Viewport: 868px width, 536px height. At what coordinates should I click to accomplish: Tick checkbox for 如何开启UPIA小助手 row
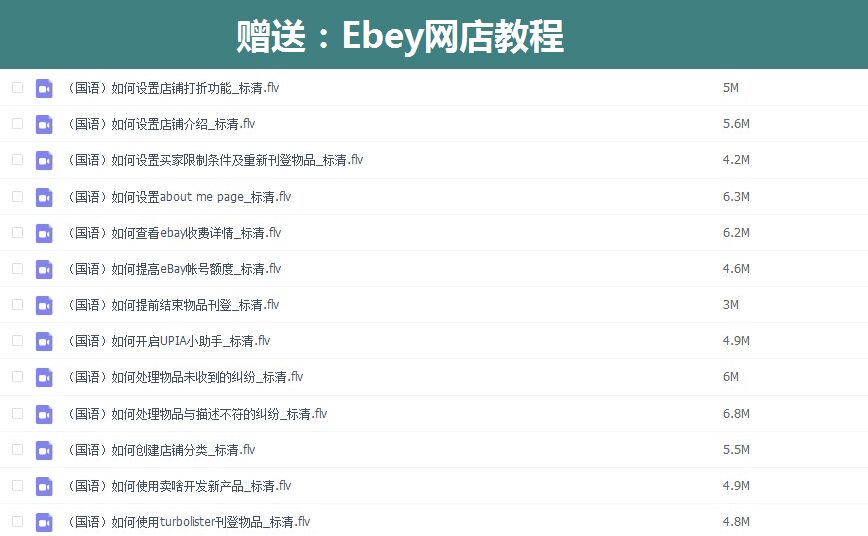(17, 341)
